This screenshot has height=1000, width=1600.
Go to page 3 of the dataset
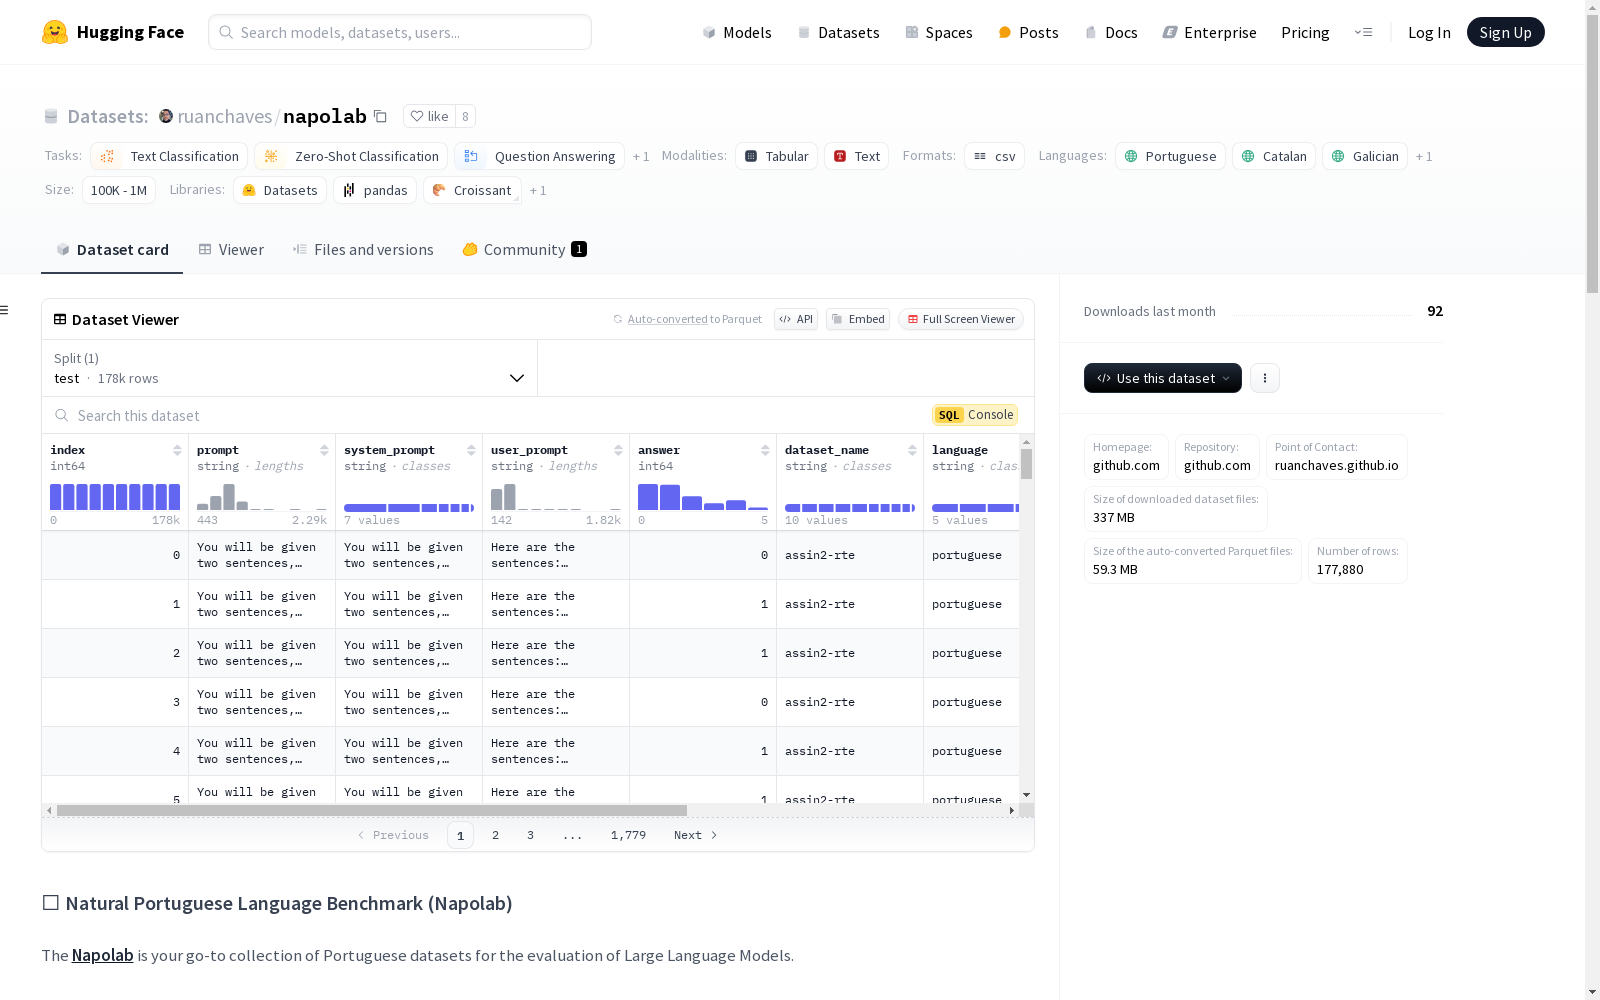pos(530,835)
